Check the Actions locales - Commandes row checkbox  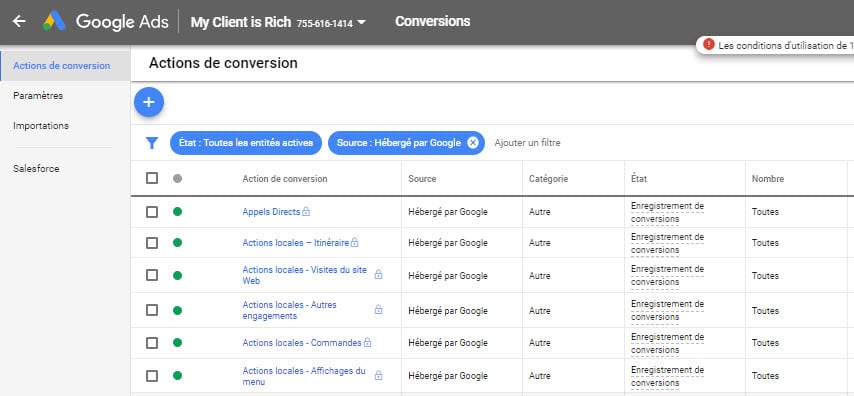pyautogui.click(x=152, y=343)
